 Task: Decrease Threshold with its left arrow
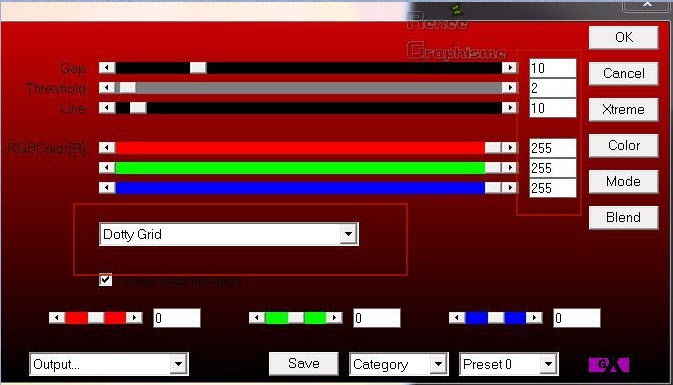coord(107,88)
